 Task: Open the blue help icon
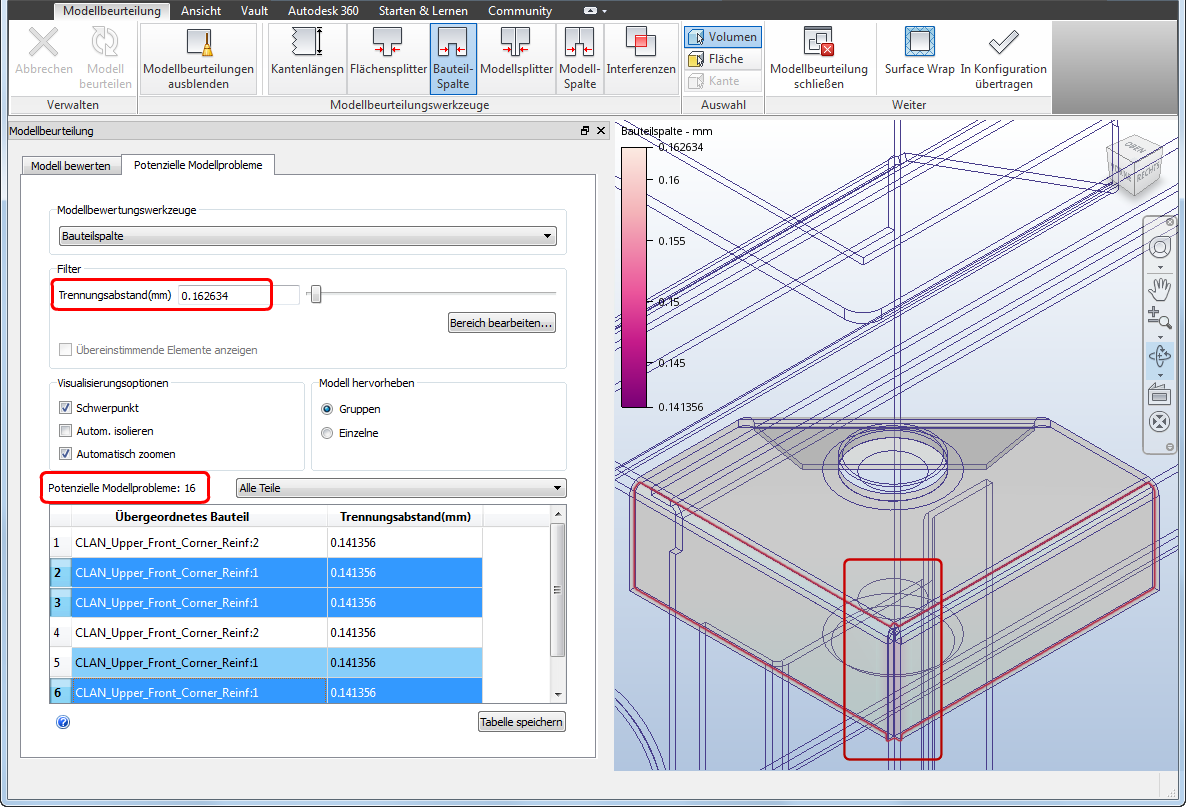click(x=63, y=722)
